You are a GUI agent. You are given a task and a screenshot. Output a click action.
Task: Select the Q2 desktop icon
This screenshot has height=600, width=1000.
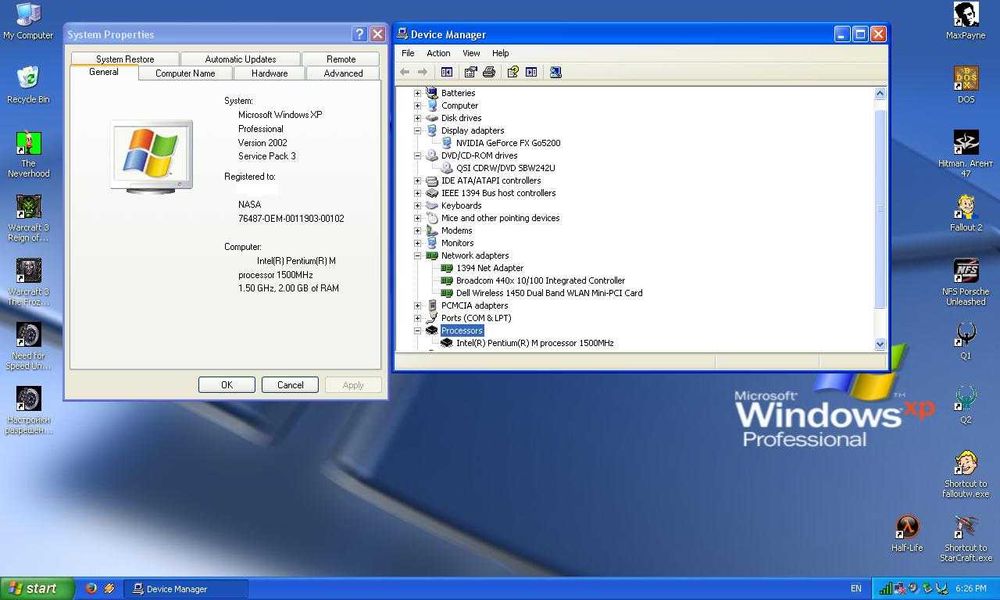click(966, 405)
